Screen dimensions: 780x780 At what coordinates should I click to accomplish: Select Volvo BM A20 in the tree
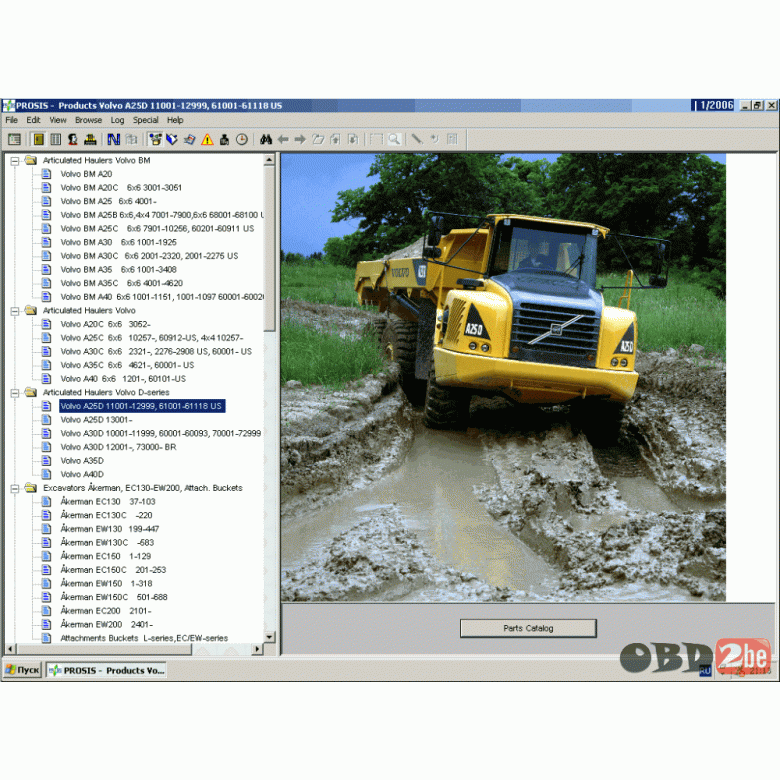tap(86, 174)
